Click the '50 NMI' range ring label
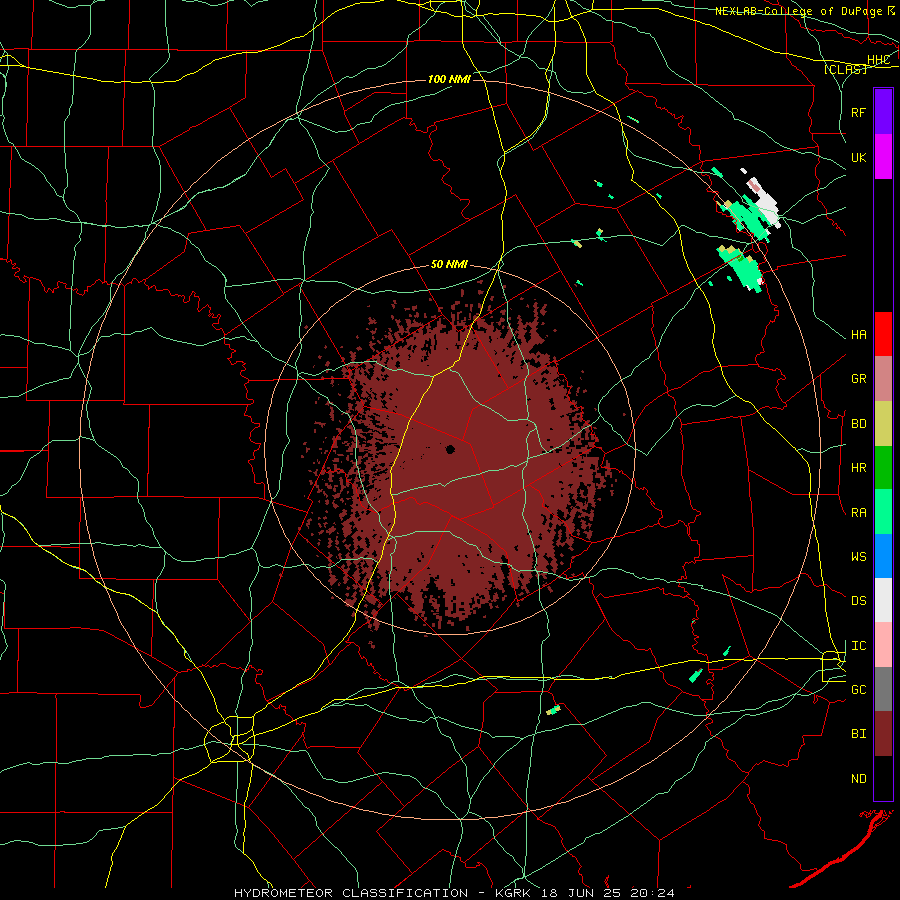Image resolution: width=900 pixels, height=900 pixels. (x=449, y=265)
